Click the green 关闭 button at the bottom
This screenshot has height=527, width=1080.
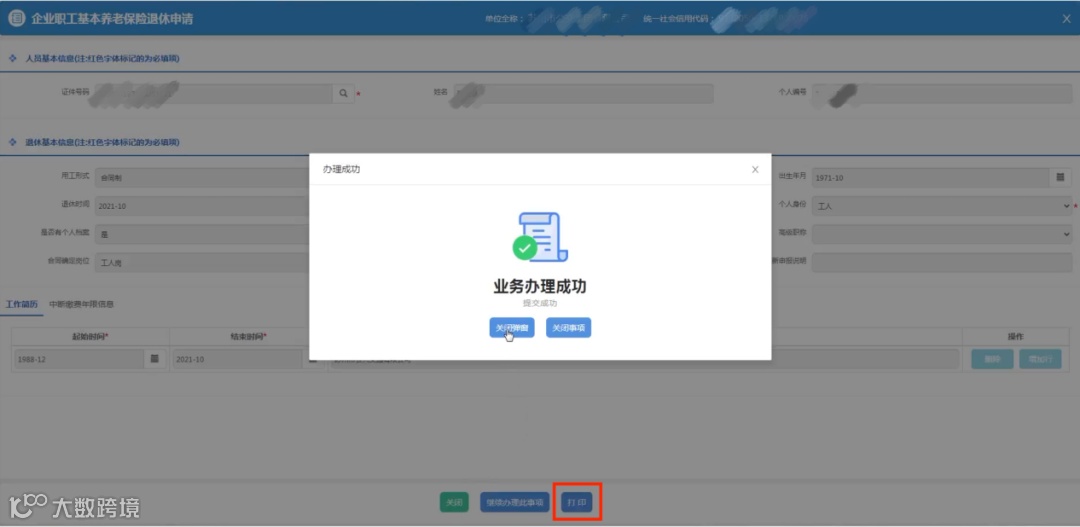click(x=454, y=502)
